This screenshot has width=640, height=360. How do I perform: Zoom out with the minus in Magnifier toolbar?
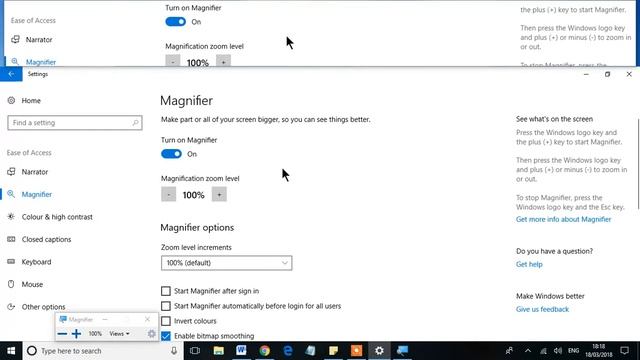pyautogui.click(x=62, y=334)
